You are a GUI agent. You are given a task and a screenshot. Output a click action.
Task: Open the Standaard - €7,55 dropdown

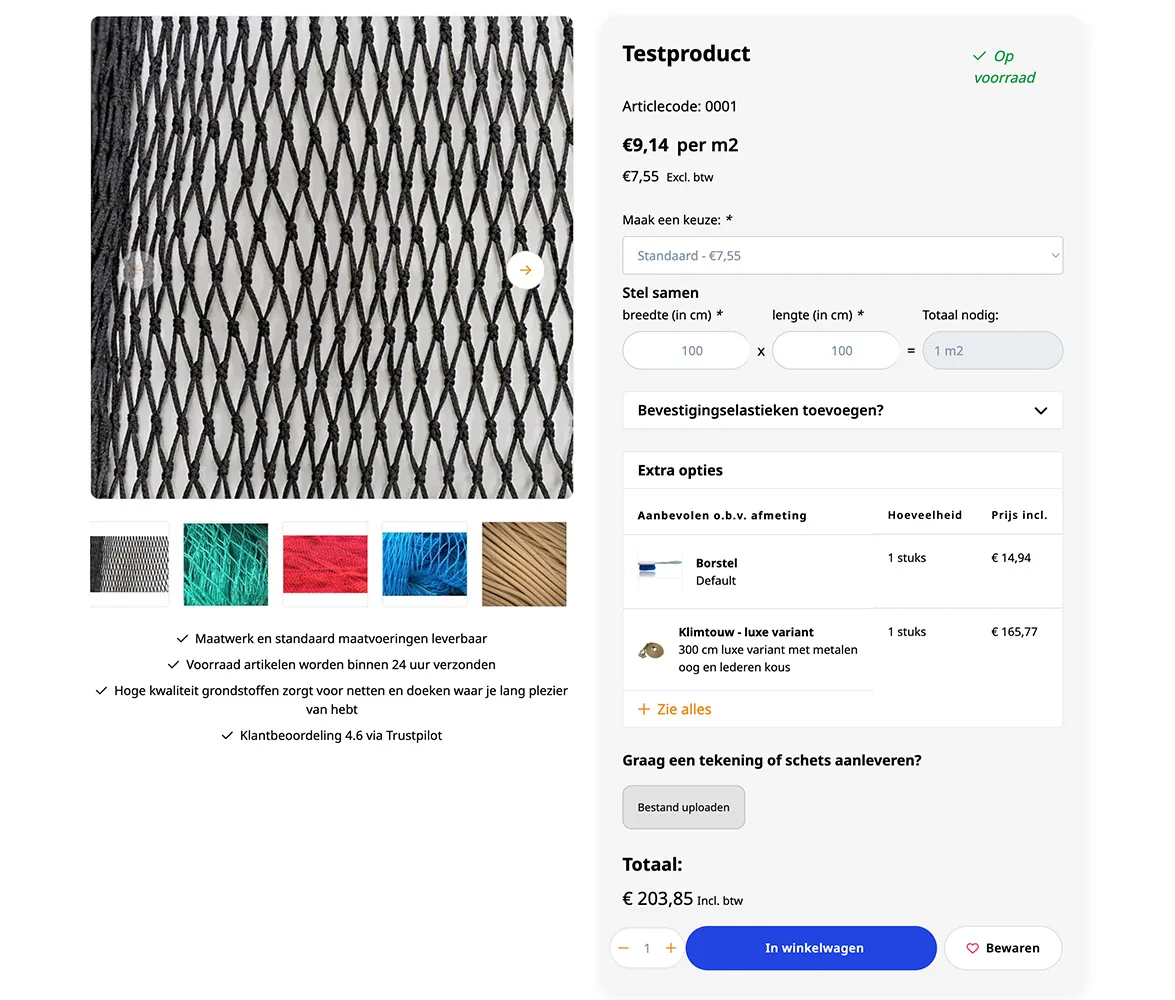coord(842,255)
